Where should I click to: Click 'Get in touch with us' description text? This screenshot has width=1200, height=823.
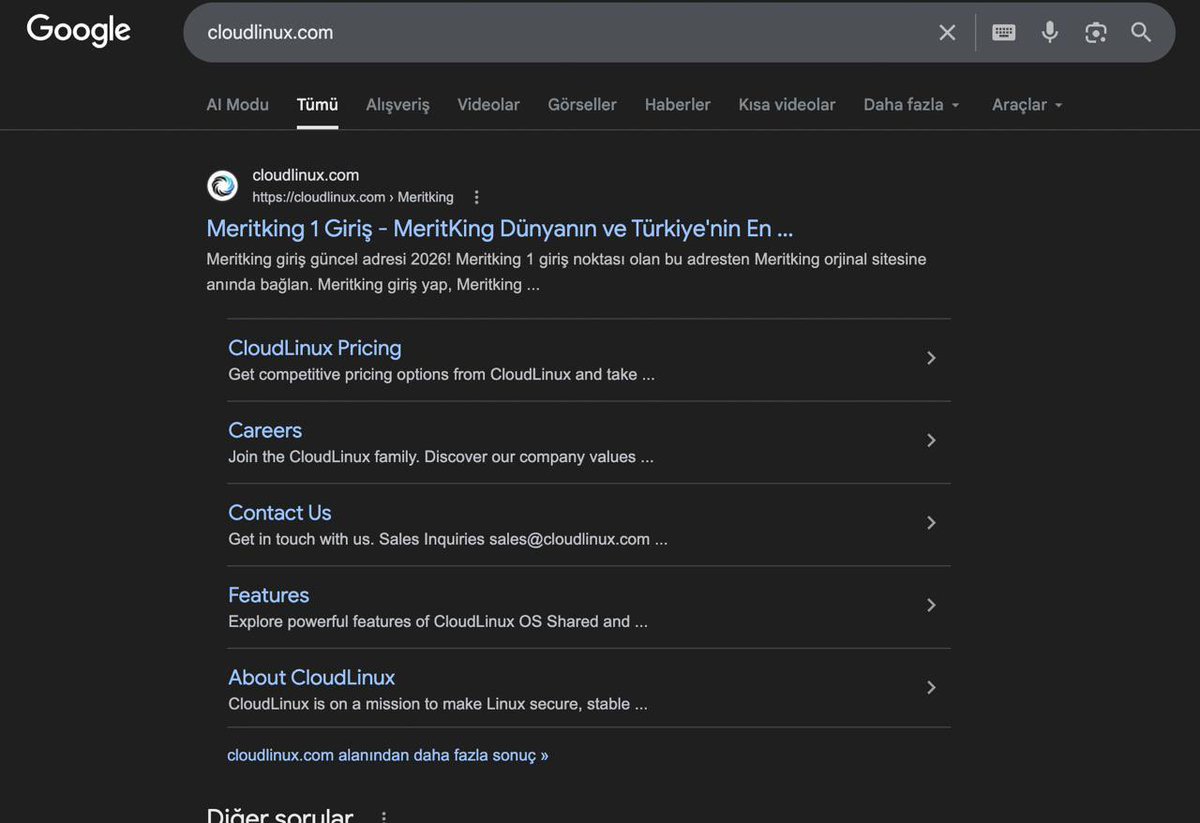[448, 539]
